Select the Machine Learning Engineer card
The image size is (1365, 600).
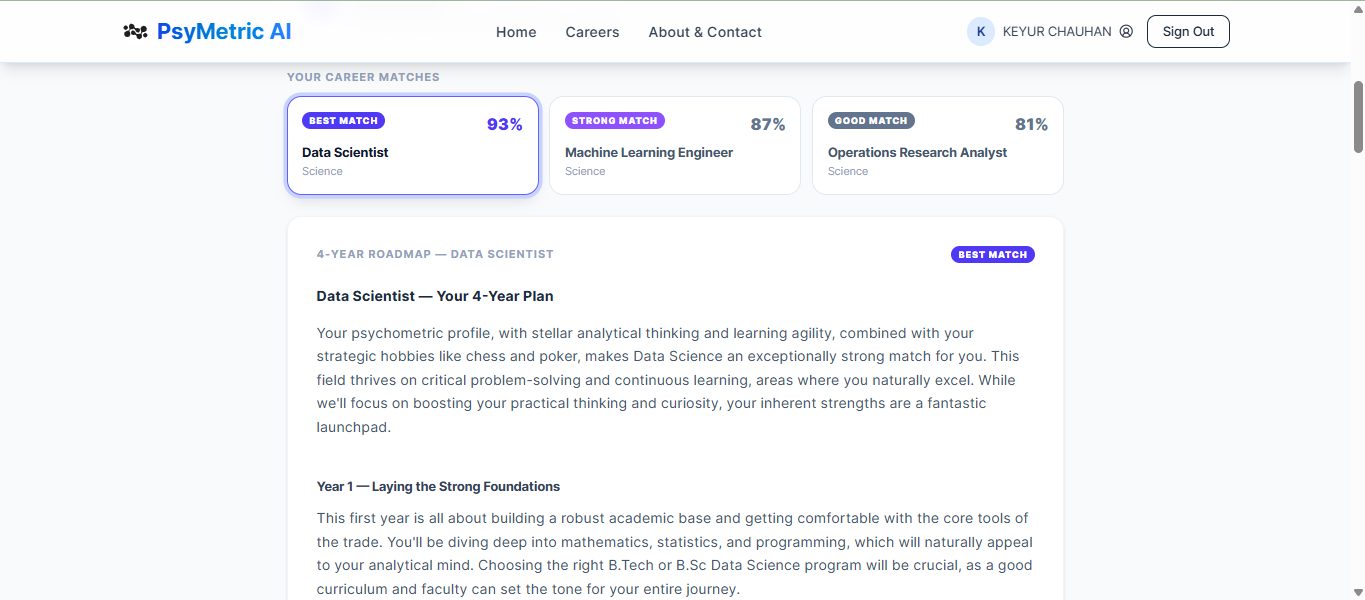coord(675,145)
